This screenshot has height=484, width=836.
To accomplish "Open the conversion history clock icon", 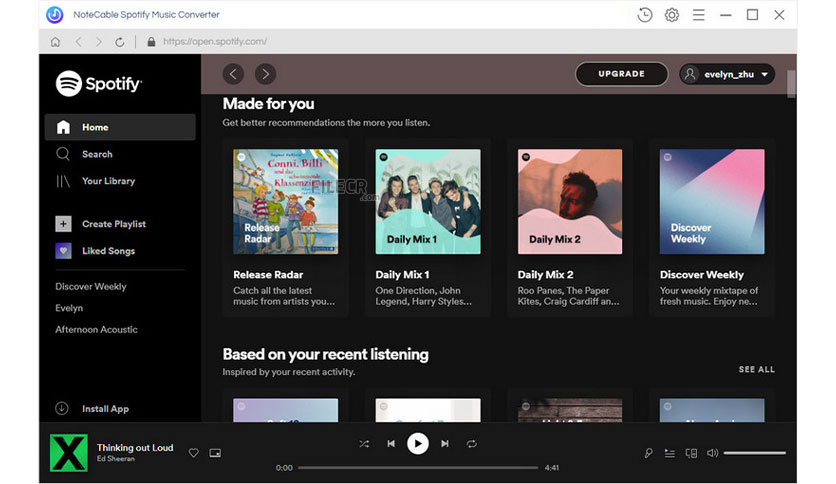I will tap(645, 15).
